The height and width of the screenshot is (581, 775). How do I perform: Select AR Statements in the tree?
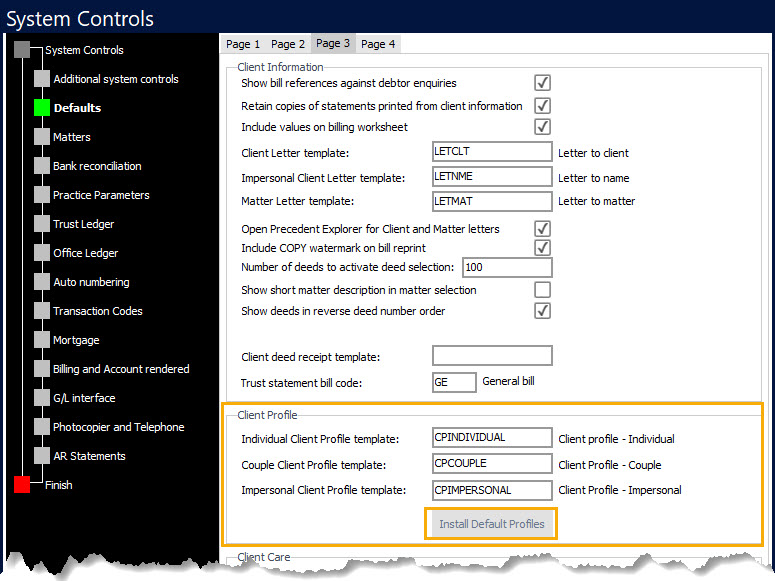point(89,456)
